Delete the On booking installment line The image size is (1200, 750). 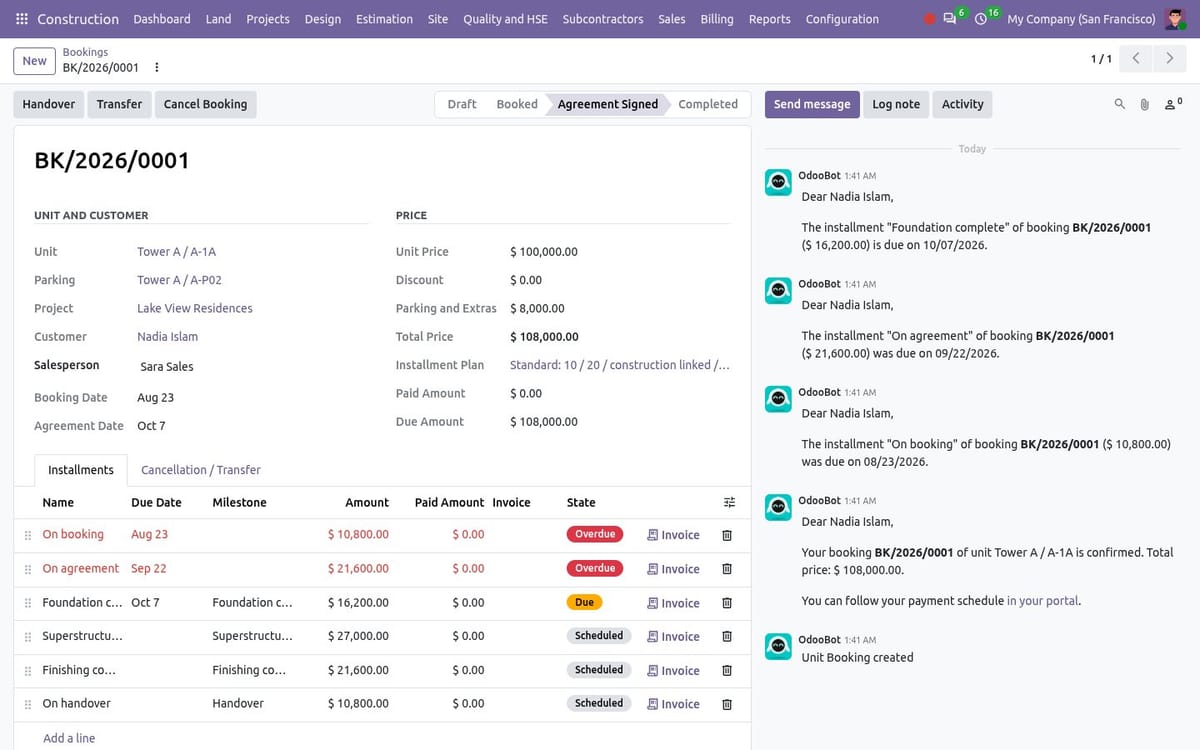point(727,535)
